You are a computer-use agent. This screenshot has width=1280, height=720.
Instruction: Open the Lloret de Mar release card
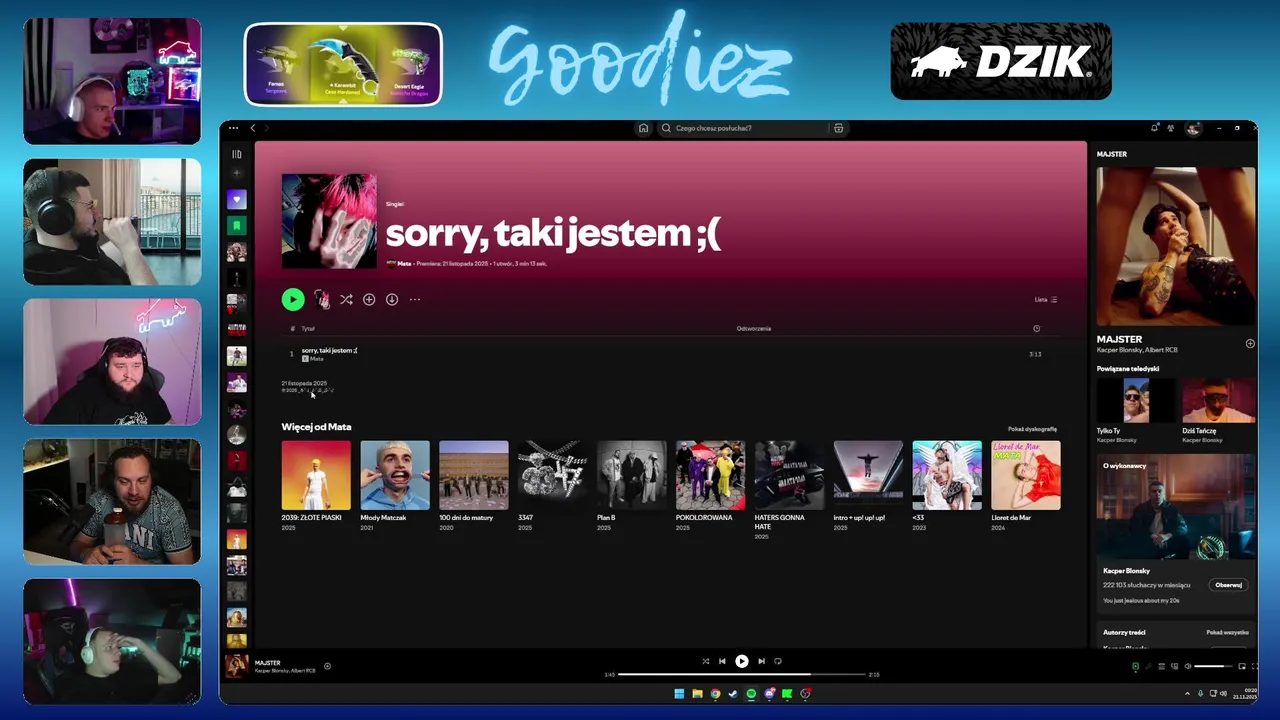pos(1026,486)
